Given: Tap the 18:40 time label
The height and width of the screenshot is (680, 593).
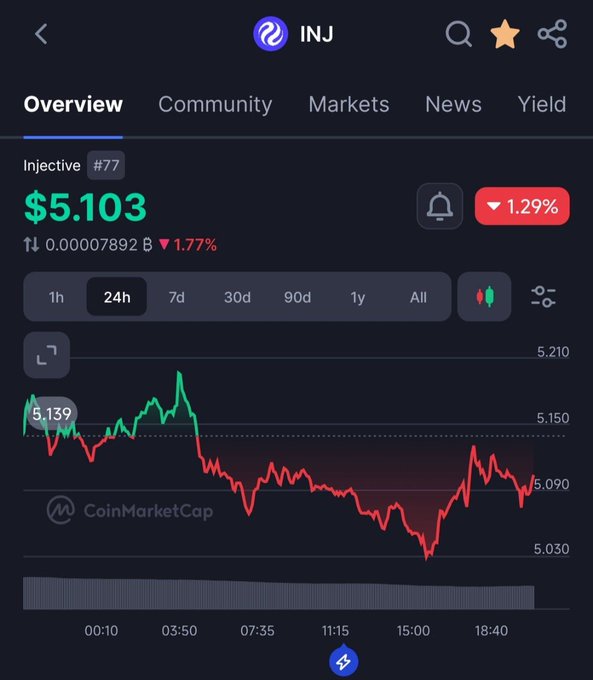Looking at the screenshot, I should pos(491,631).
